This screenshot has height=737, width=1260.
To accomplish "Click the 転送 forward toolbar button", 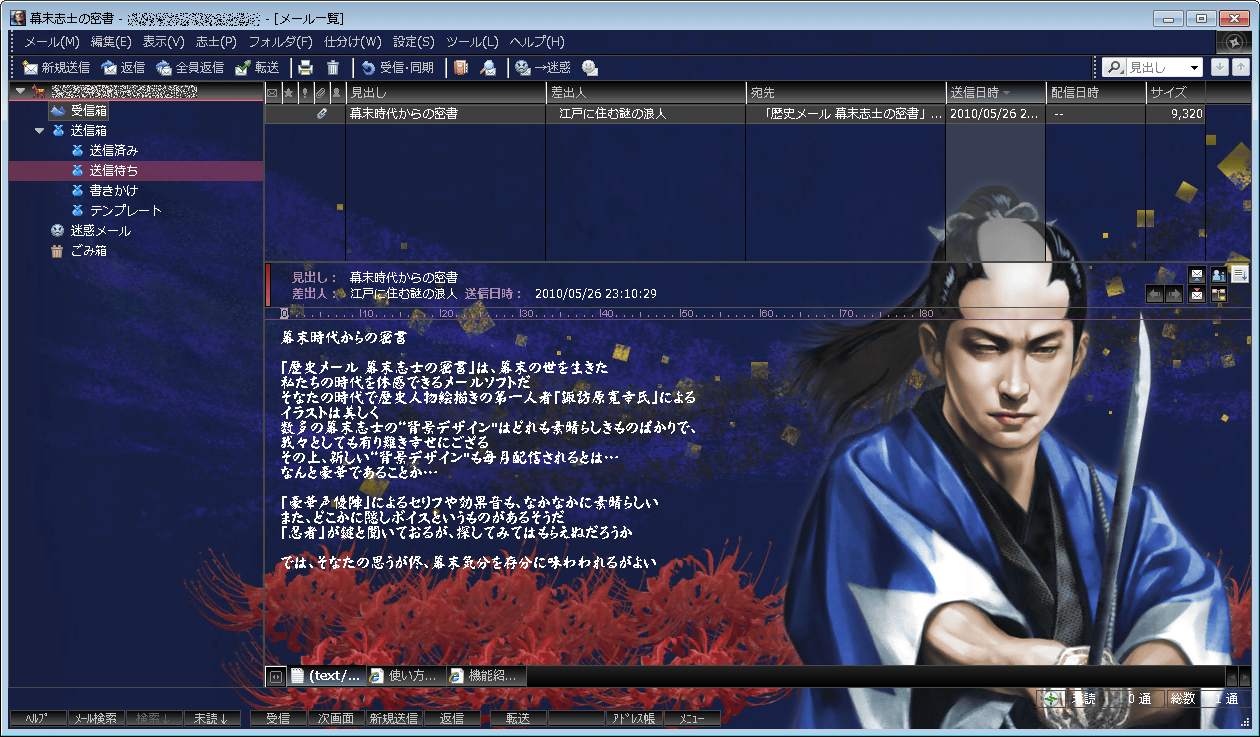I will (x=257, y=68).
